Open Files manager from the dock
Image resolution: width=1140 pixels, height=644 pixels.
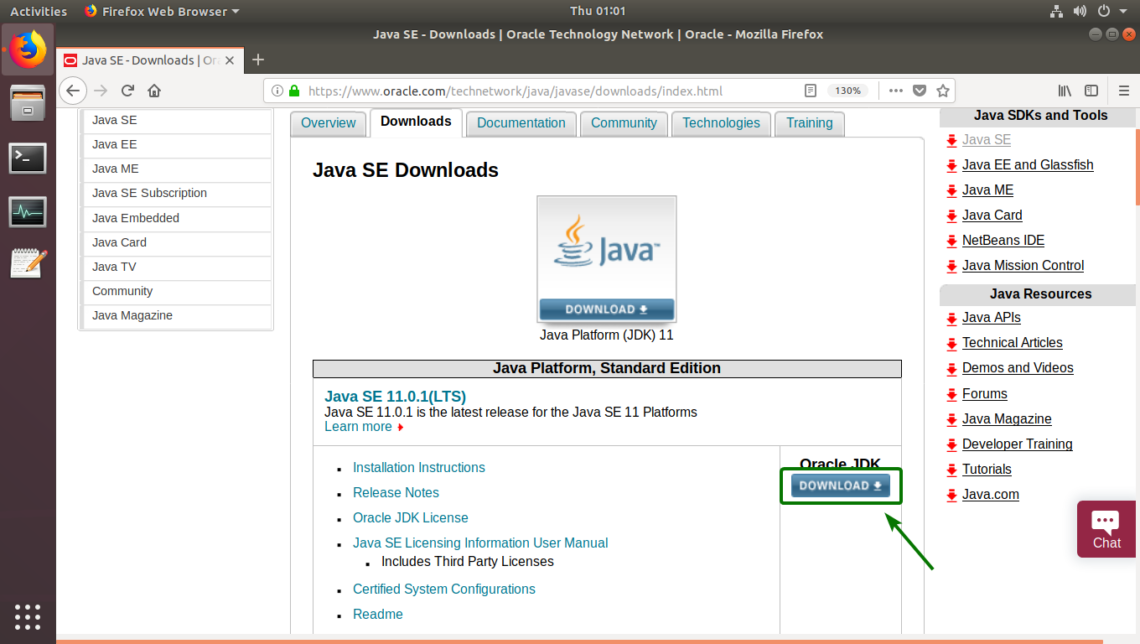pyautogui.click(x=28, y=102)
